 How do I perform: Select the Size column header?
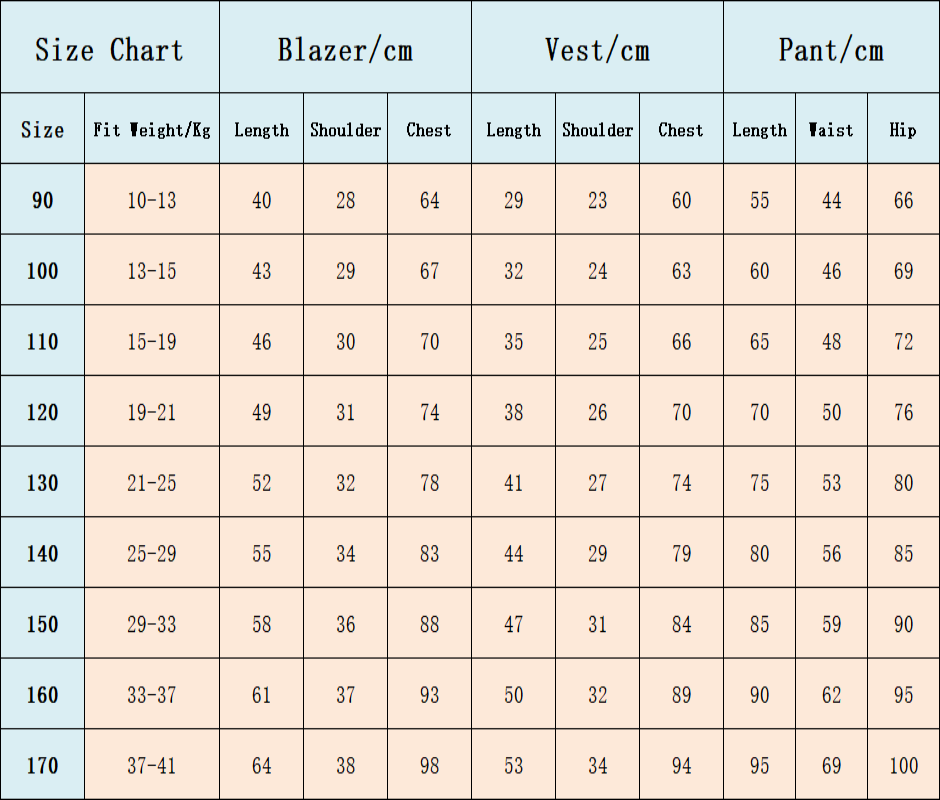tap(43, 128)
